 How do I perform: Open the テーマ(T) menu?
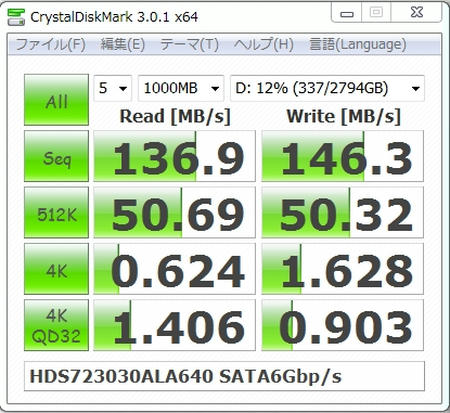point(189,44)
